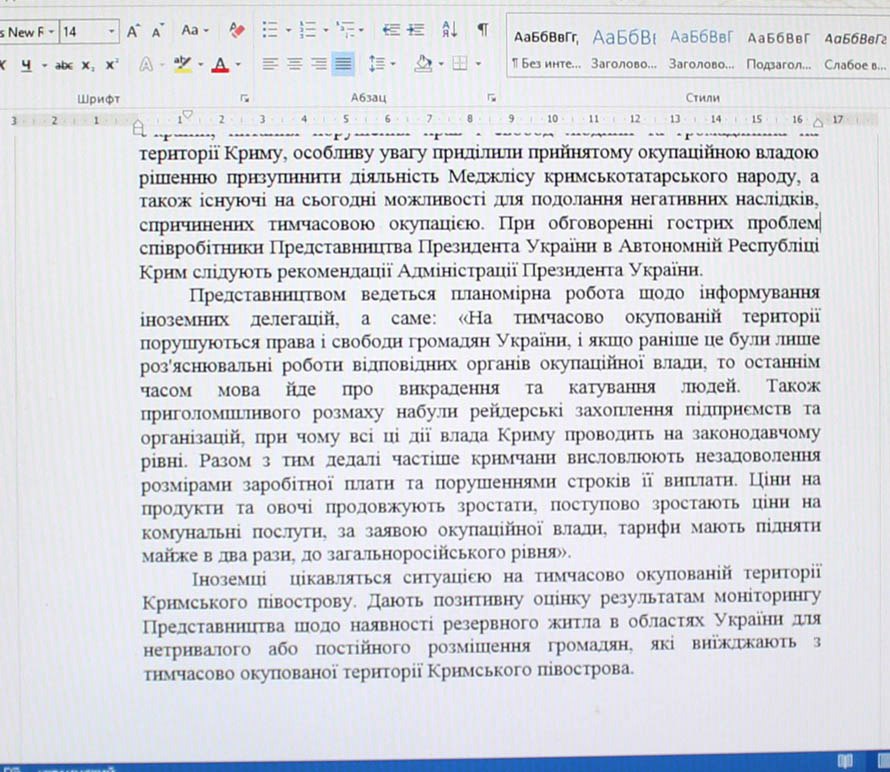The height and width of the screenshot is (772, 890).
Task: Apply bulleted list formatting
Action: [269, 31]
